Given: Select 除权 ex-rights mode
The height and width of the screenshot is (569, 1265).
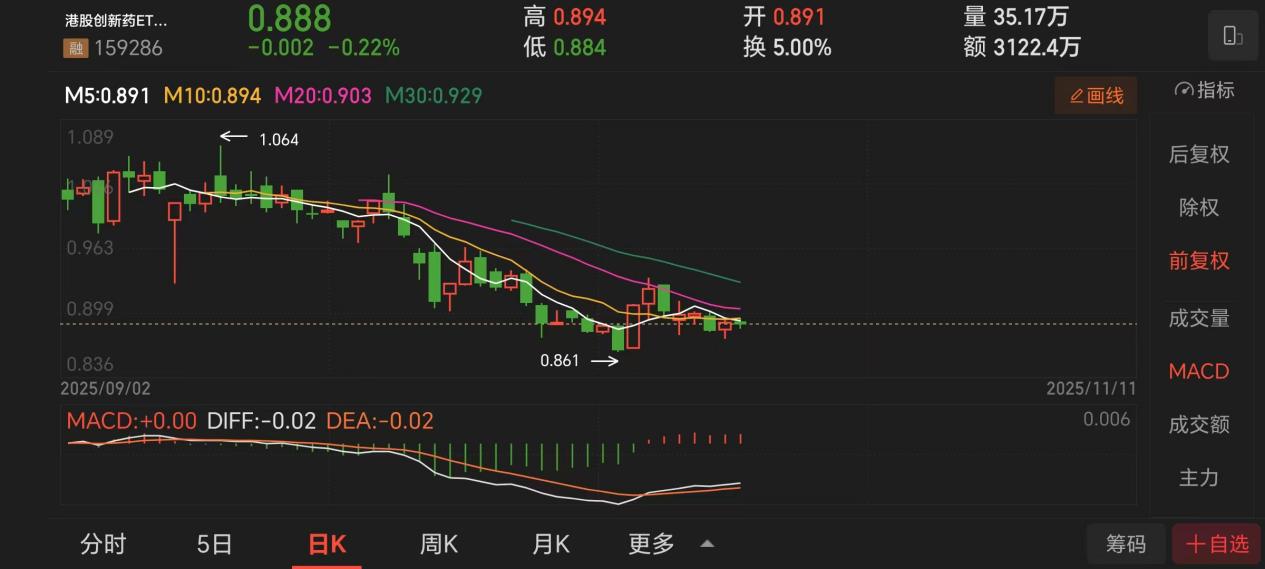Looking at the screenshot, I should [x=1199, y=208].
